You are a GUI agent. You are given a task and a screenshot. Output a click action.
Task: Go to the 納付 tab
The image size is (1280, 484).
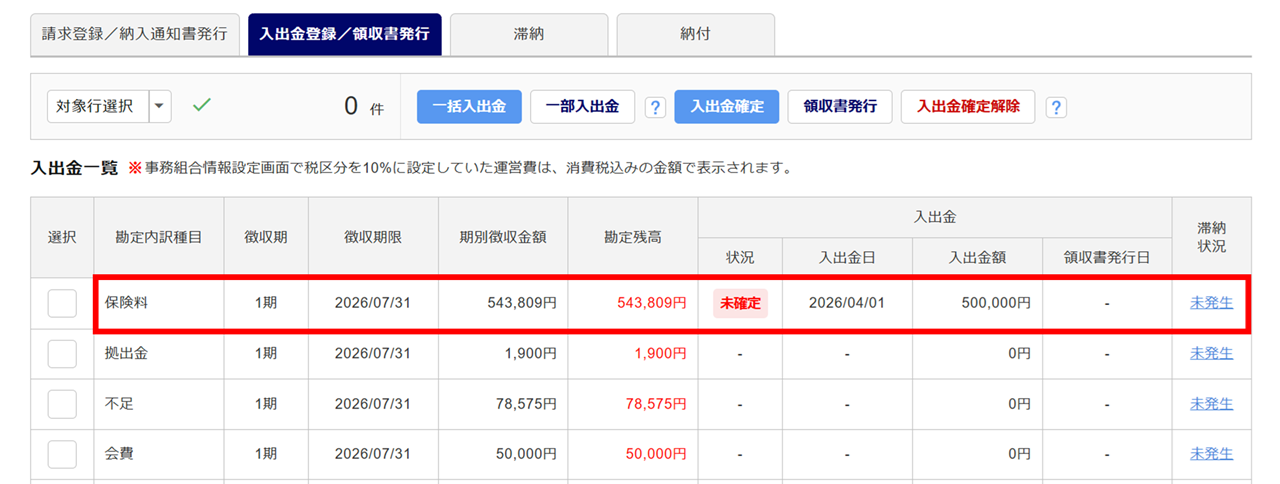coord(695,34)
